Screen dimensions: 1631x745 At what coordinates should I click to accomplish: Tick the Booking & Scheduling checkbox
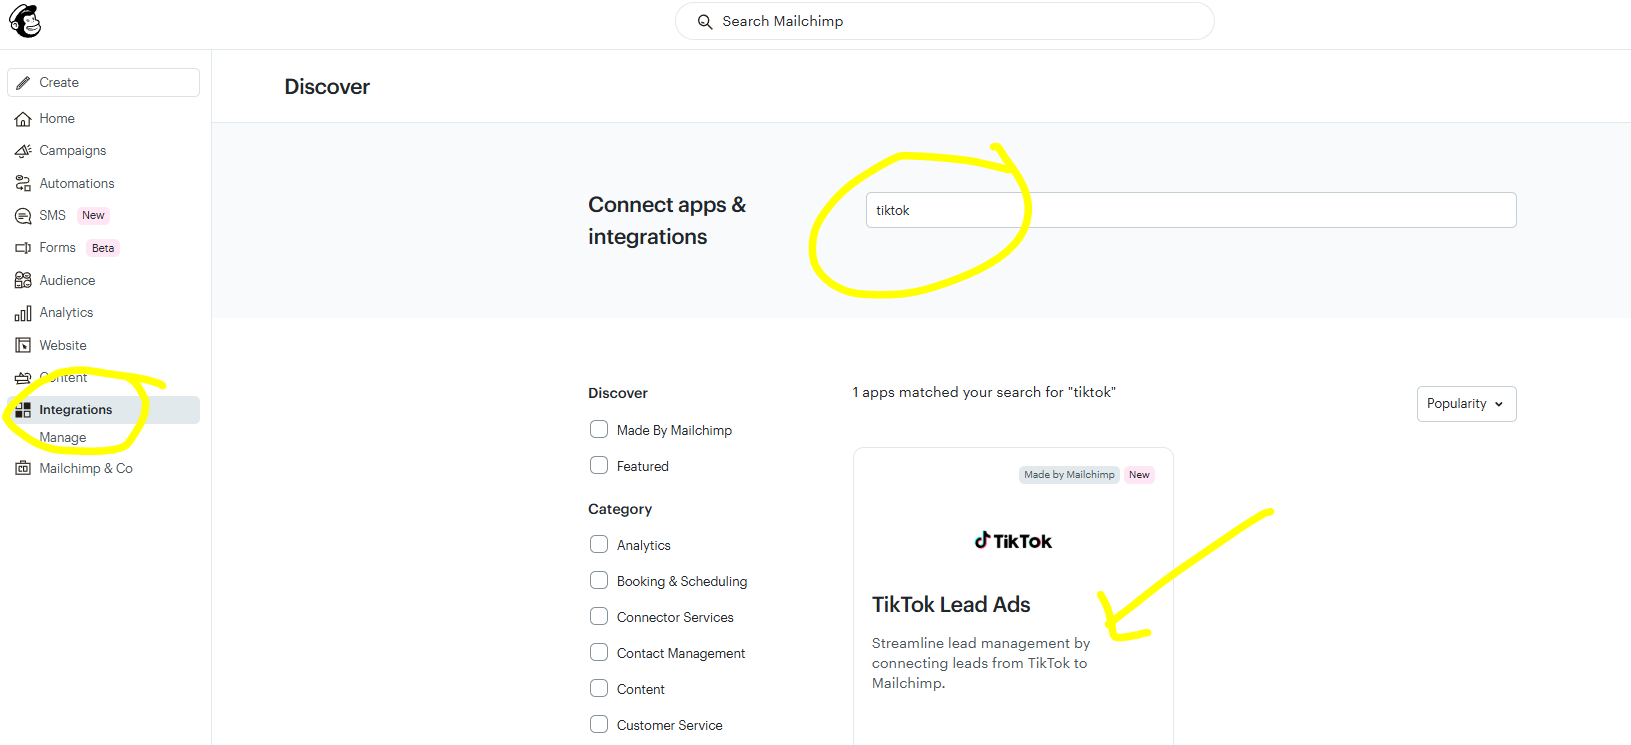pyautogui.click(x=599, y=581)
